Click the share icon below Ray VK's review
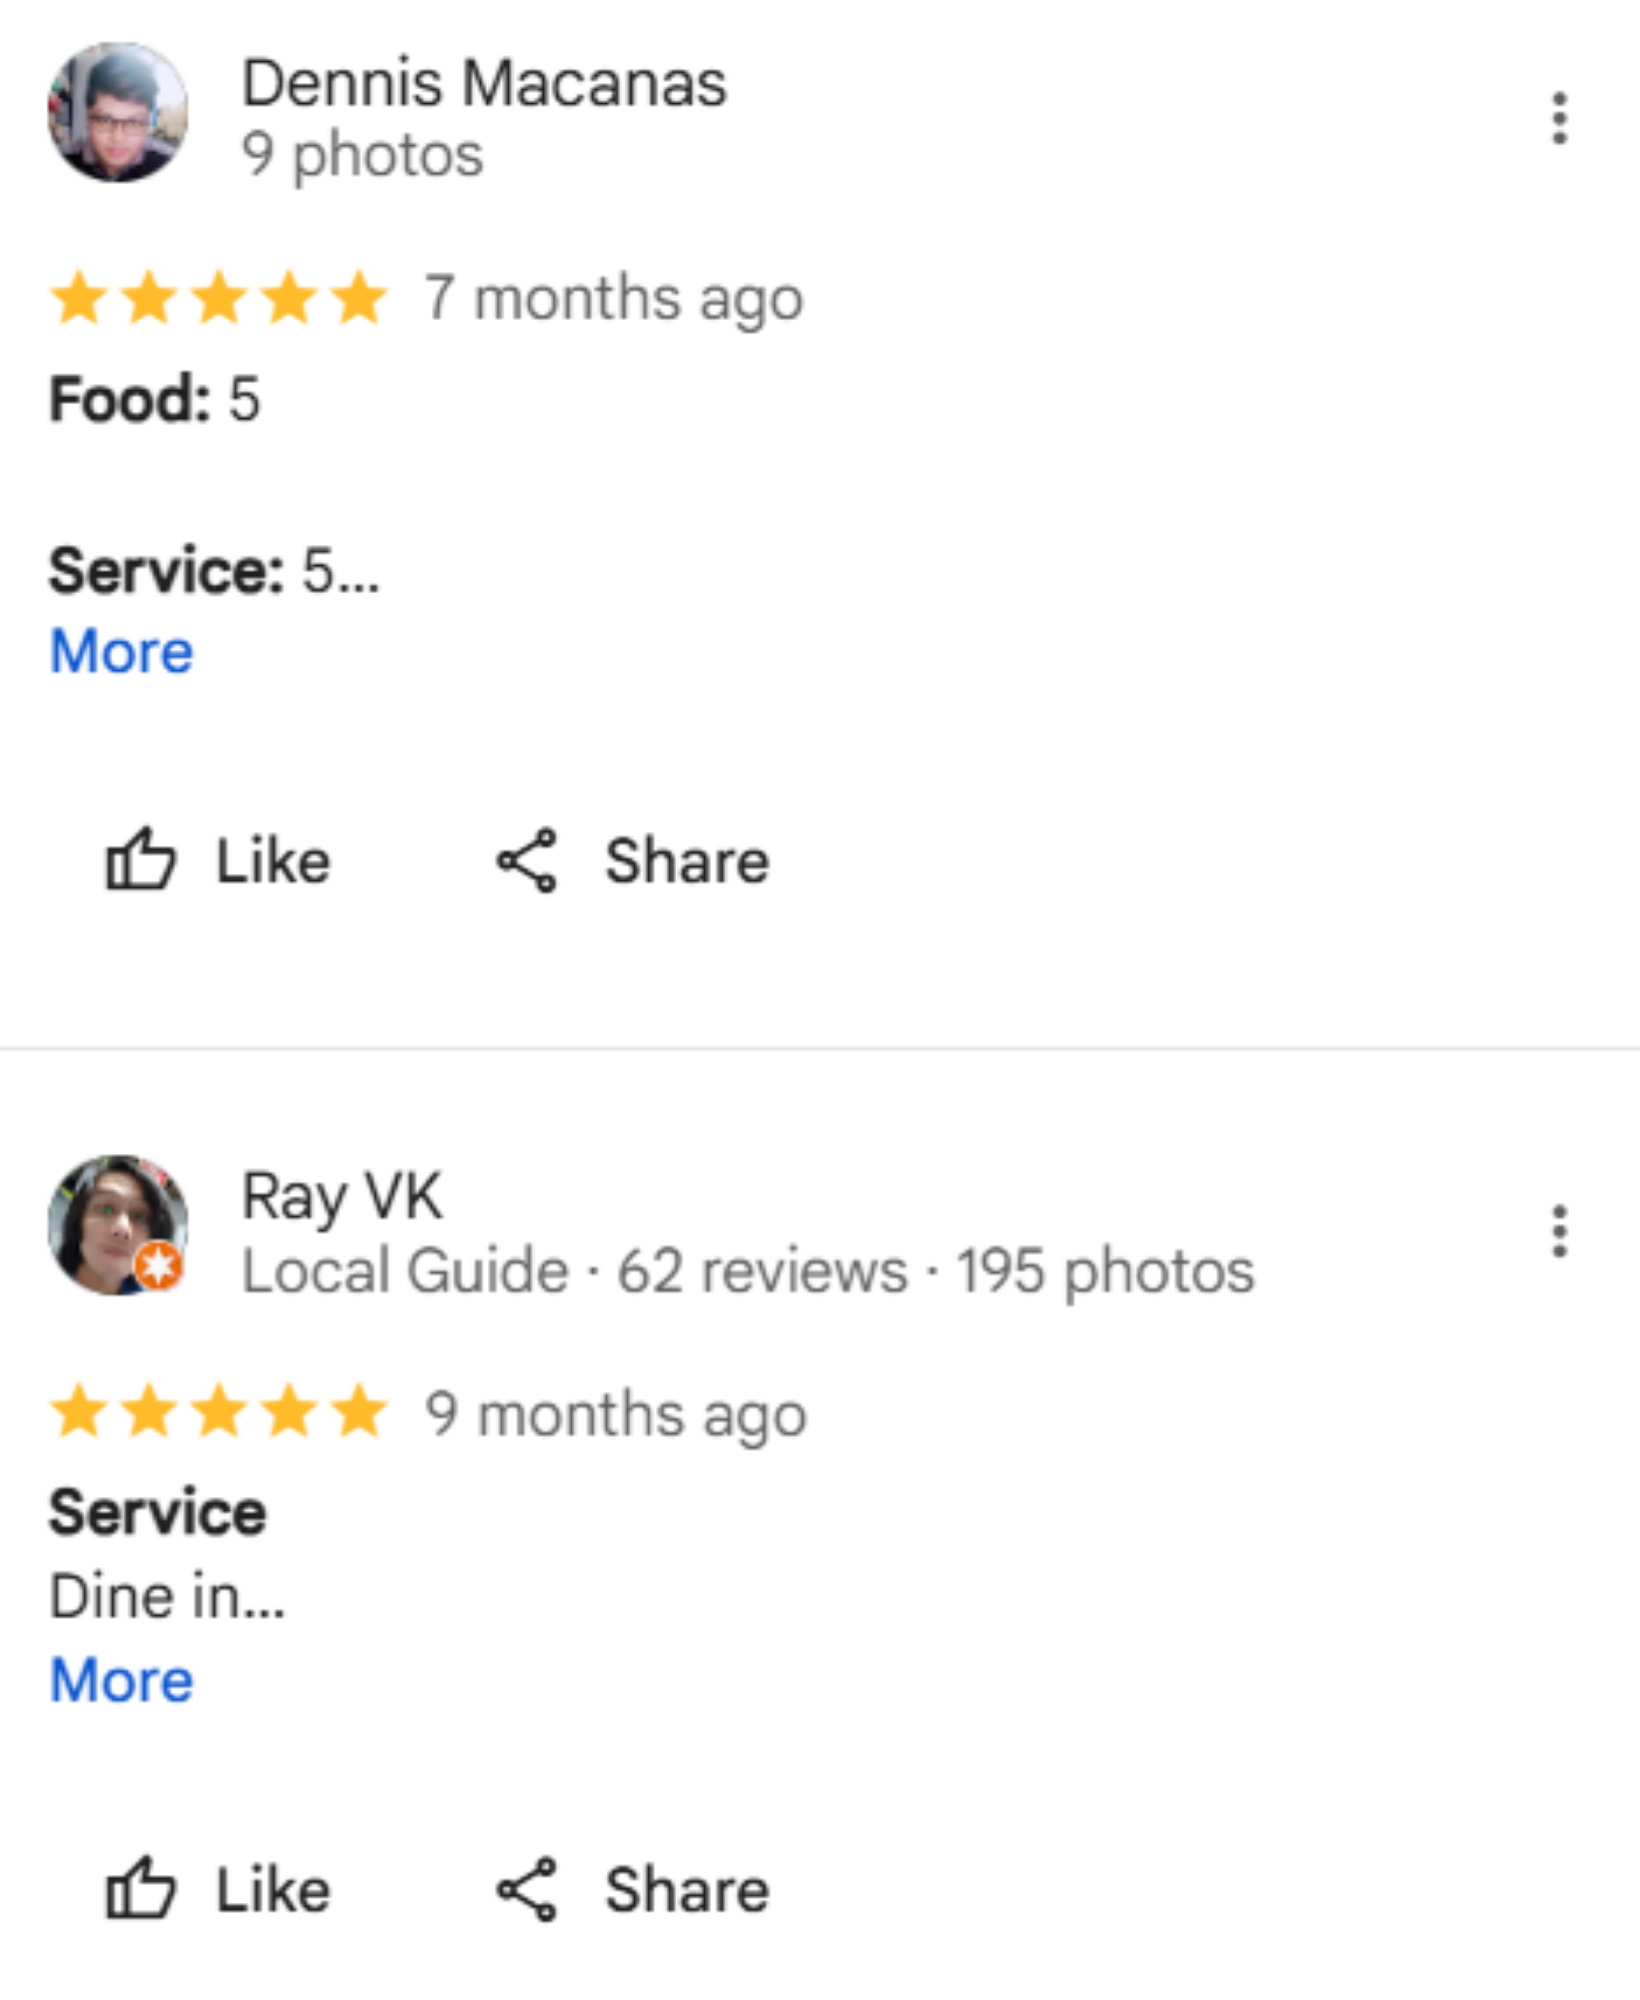This screenshot has height=2000, width=1640. (527, 1890)
